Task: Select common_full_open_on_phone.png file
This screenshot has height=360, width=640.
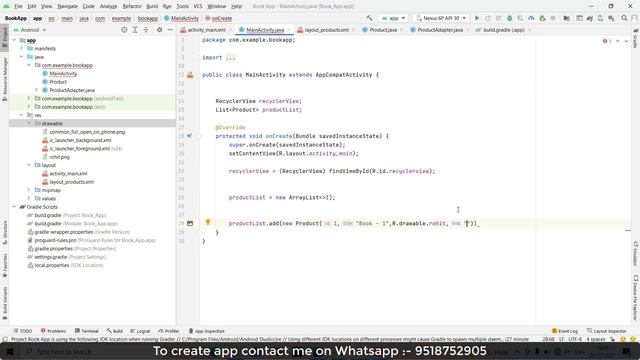Action: tap(87, 132)
